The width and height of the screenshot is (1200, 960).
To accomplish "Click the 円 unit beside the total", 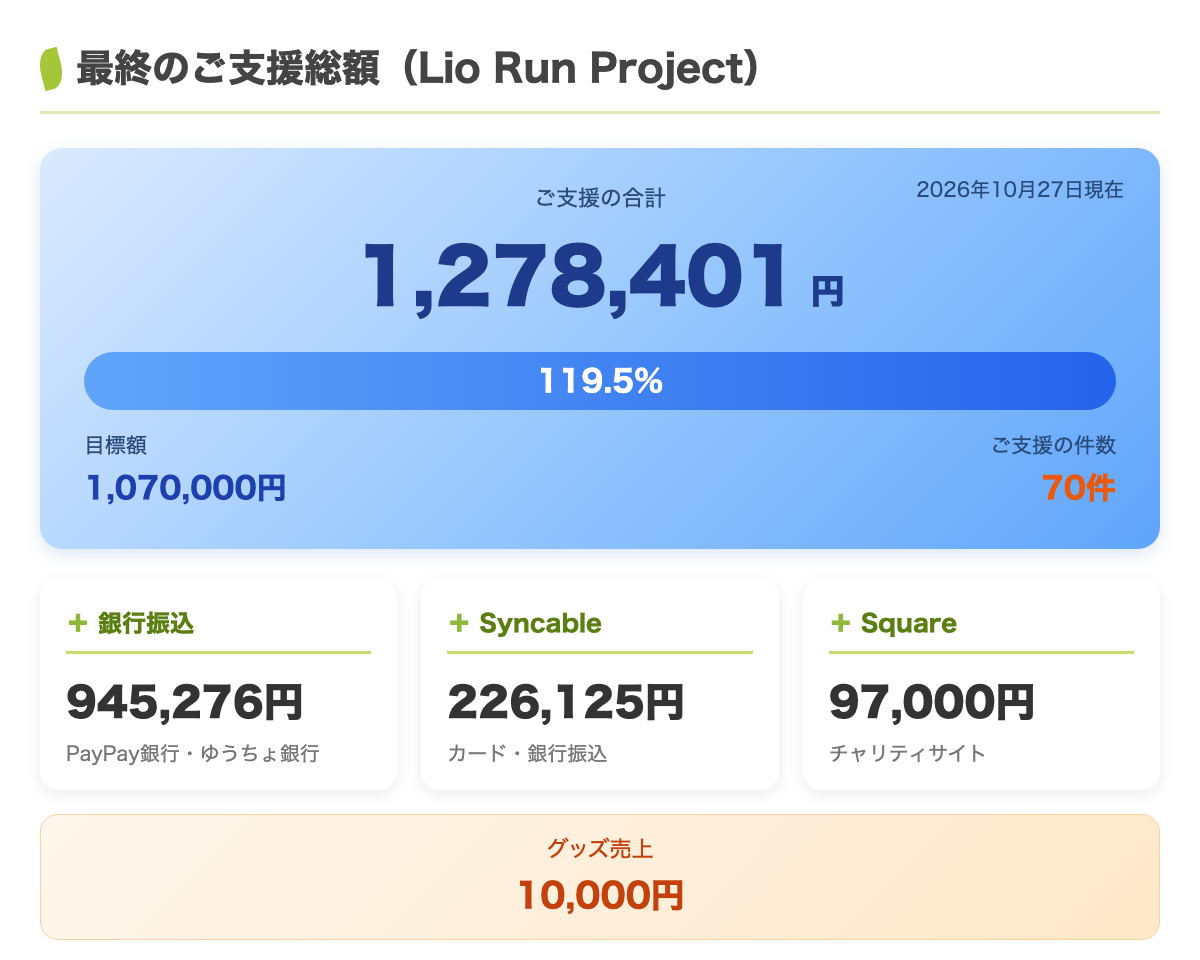I will (827, 292).
